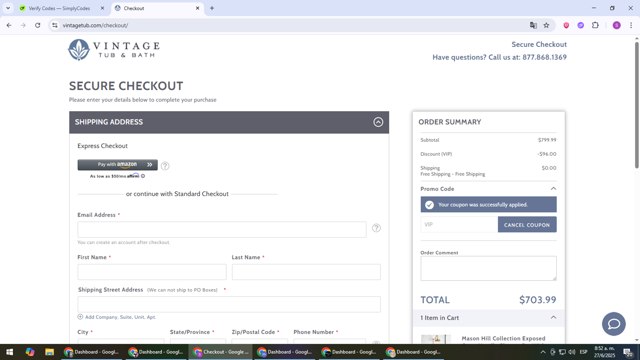
Task: Open a new browser tab
Action: click(x=212, y=8)
